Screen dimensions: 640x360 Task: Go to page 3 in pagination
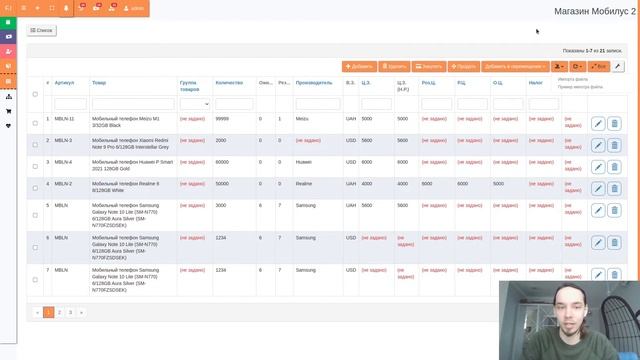pyautogui.click(x=70, y=313)
